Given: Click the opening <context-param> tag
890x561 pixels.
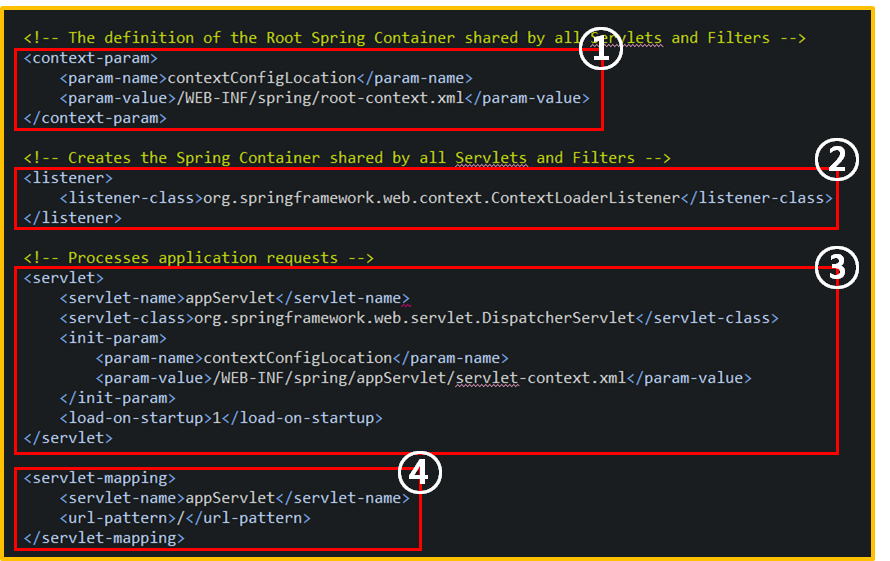Looking at the screenshot, I should [90, 58].
